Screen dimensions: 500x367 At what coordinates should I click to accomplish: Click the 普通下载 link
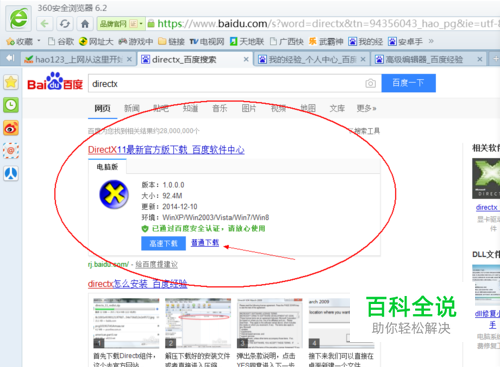click(x=205, y=243)
